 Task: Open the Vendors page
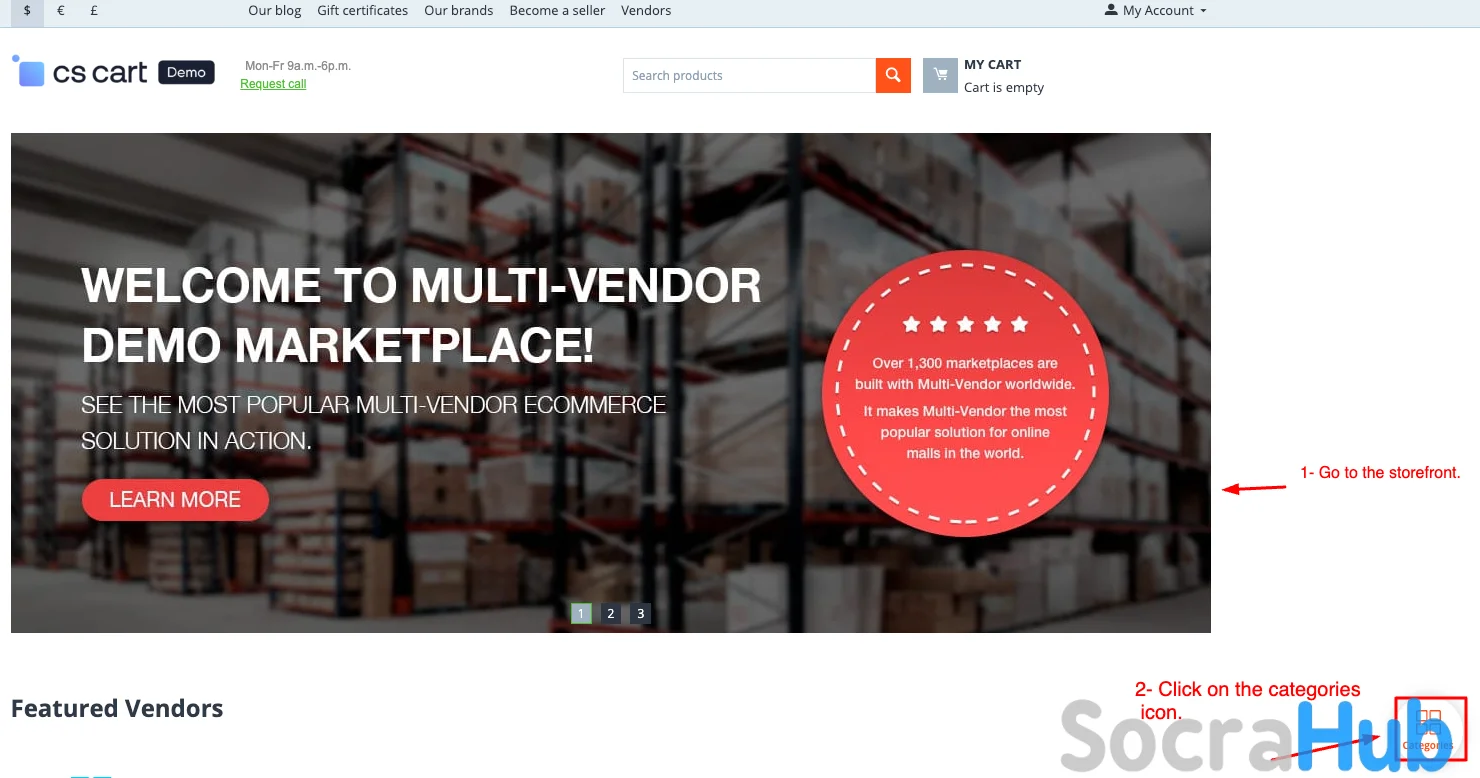pyautogui.click(x=646, y=11)
